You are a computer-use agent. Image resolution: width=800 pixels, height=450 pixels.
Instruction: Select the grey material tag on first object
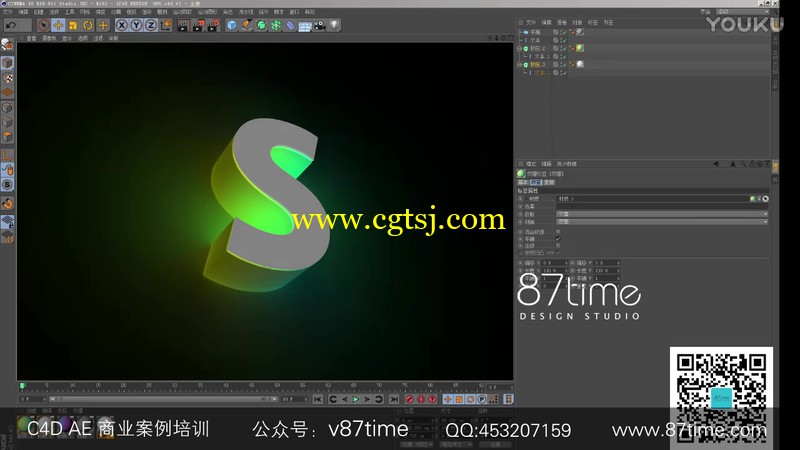coord(580,32)
